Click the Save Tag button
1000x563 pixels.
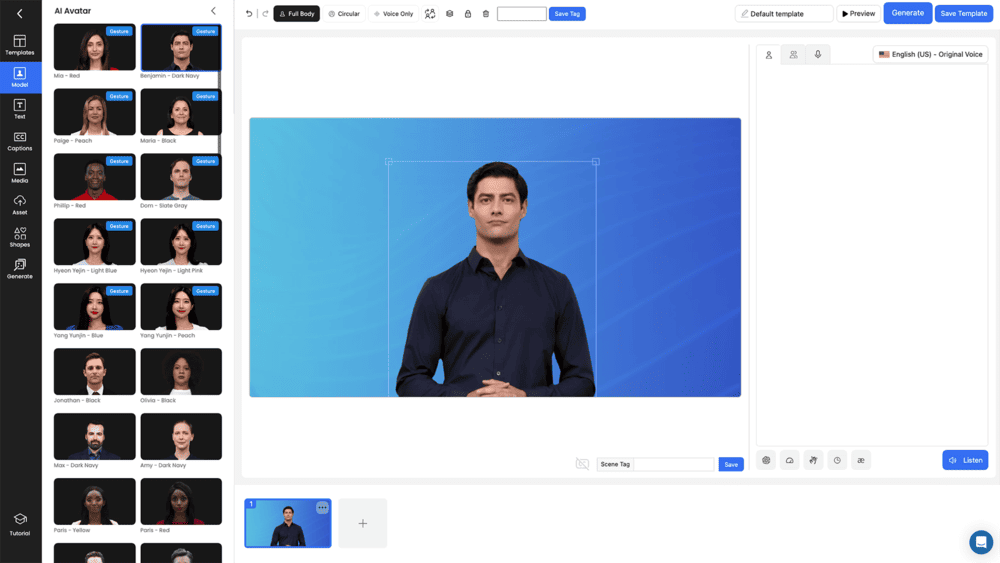pos(567,13)
